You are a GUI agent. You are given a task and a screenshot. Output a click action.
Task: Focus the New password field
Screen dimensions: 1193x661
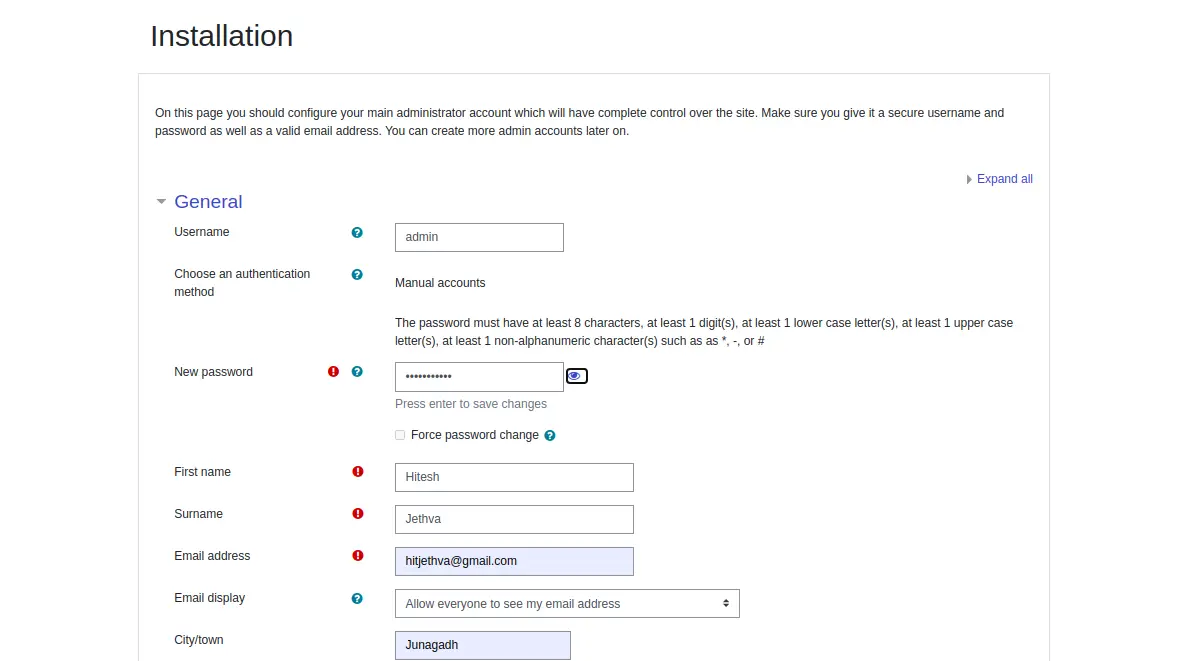click(x=479, y=377)
